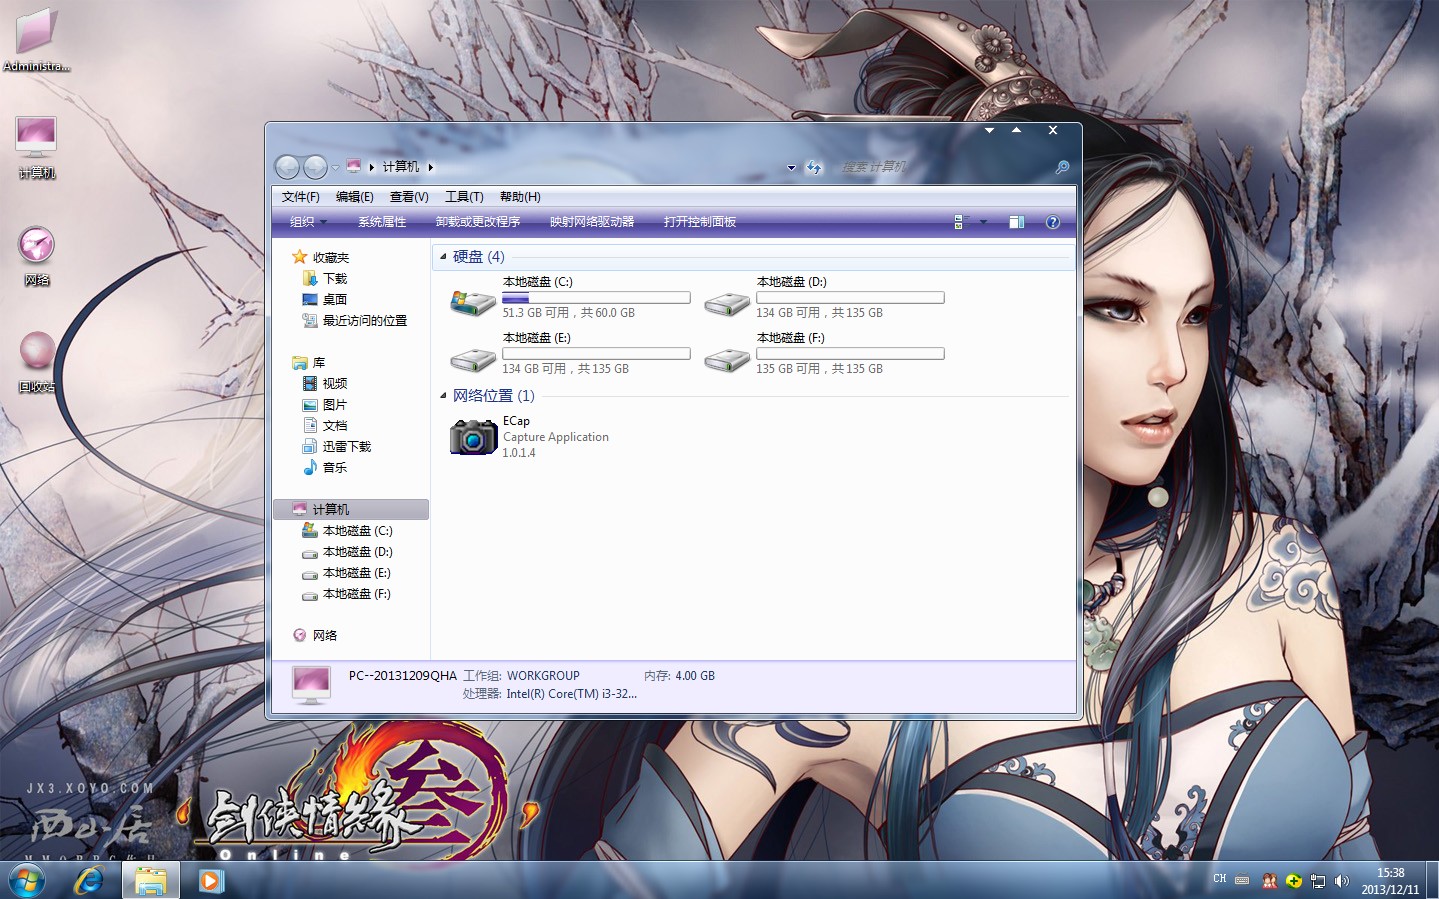
Task: Toggle the preview pane icon
Action: click(x=1017, y=222)
